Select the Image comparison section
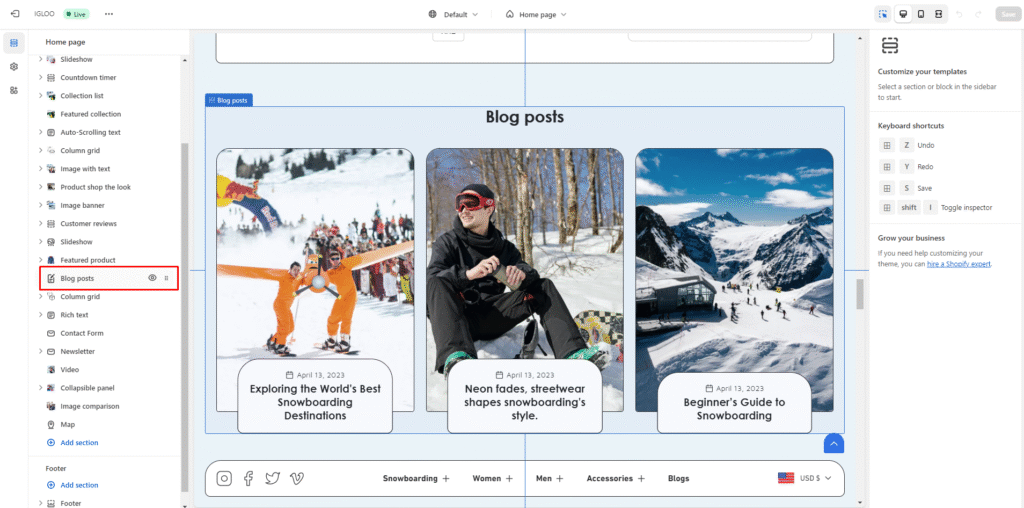 point(89,406)
